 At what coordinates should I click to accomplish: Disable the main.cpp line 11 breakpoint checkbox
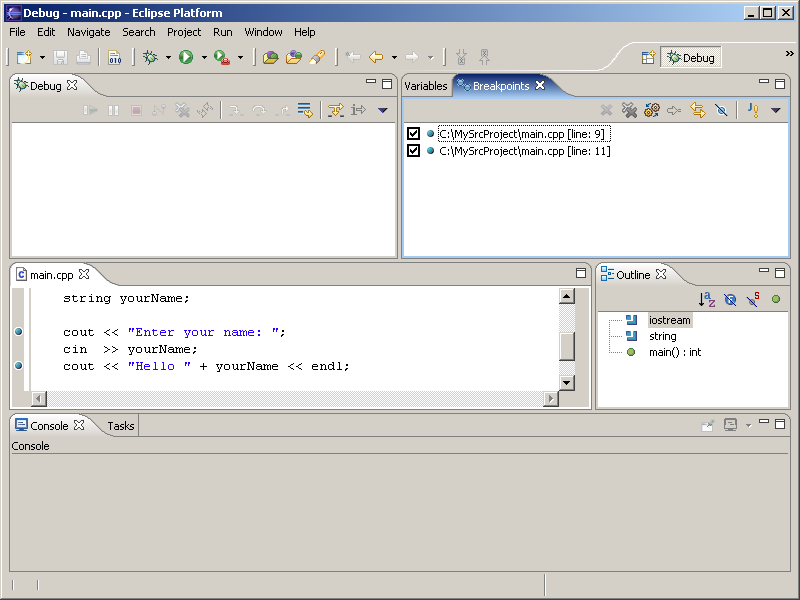(413, 151)
